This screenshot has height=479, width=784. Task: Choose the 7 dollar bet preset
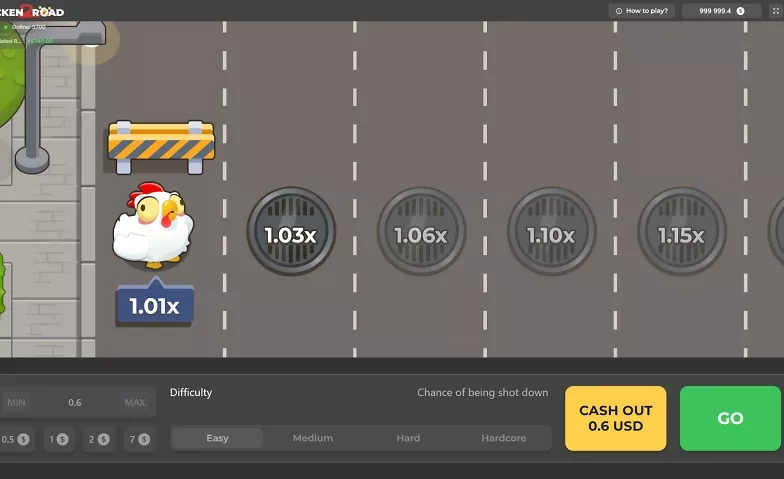click(x=138, y=439)
